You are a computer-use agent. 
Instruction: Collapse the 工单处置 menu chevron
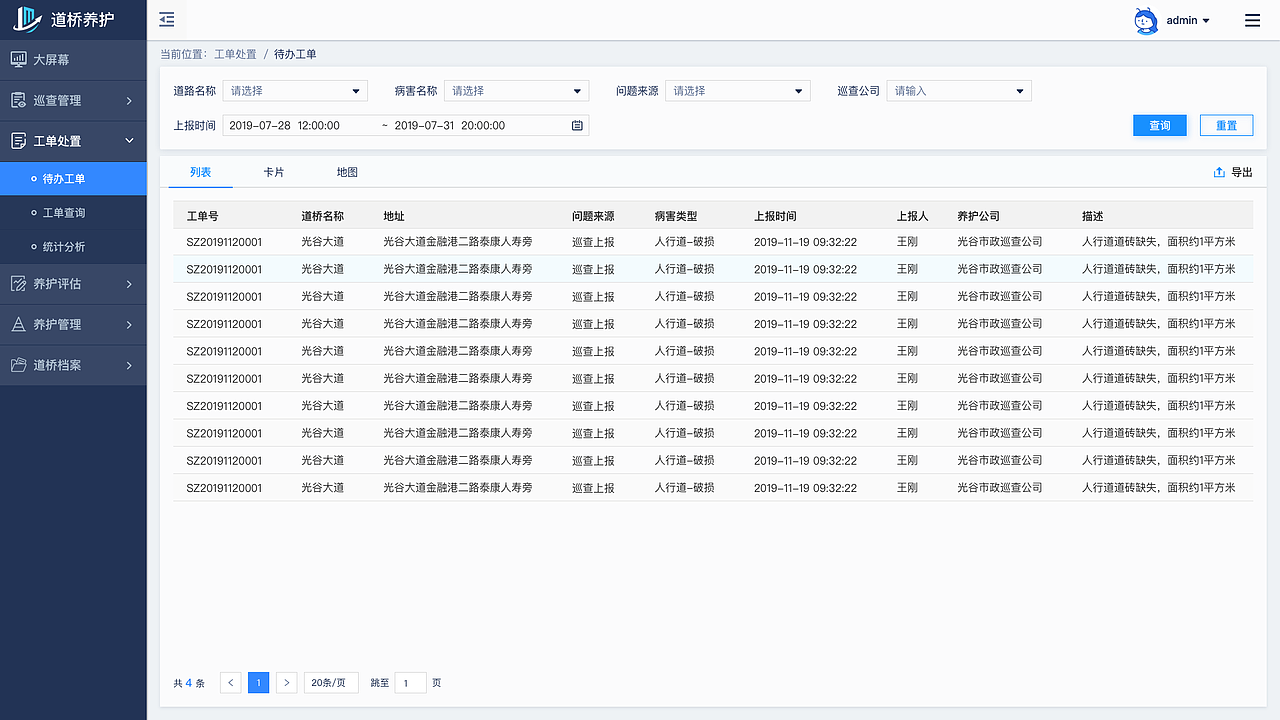pyautogui.click(x=129, y=141)
